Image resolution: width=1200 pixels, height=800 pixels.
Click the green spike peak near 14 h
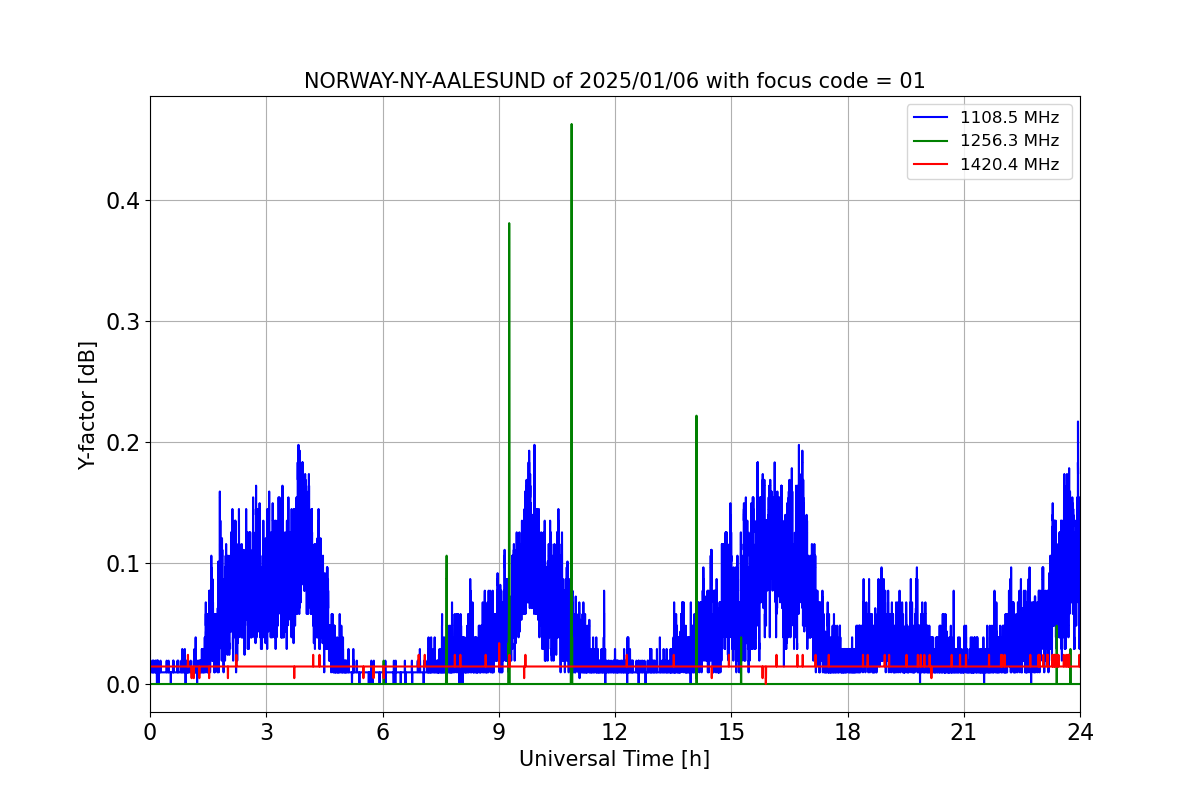coord(696,418)
